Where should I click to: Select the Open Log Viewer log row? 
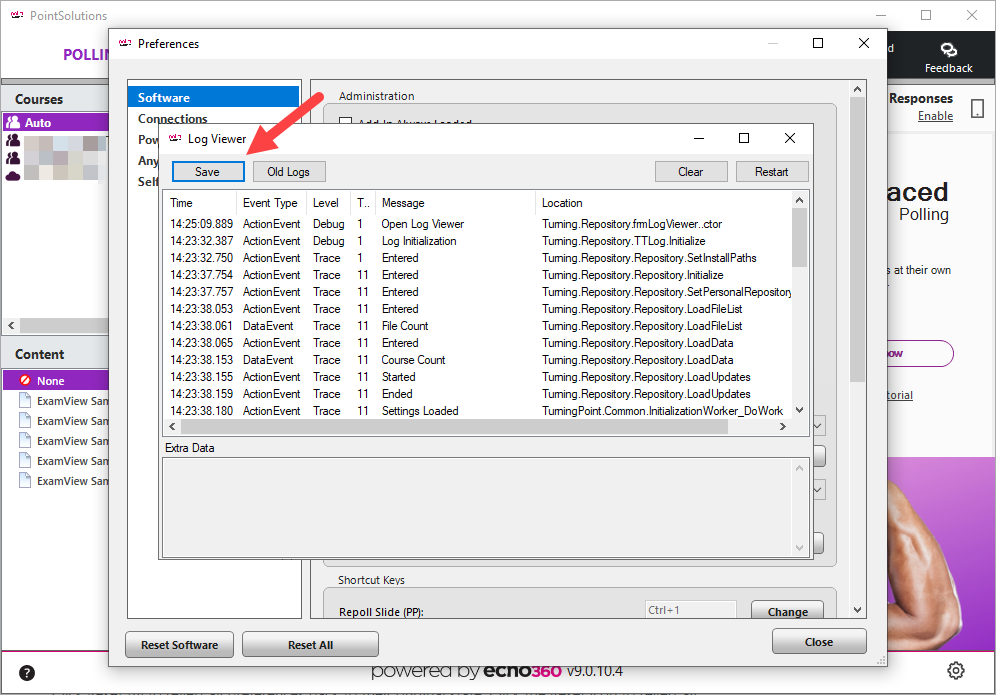coord(478,224)
